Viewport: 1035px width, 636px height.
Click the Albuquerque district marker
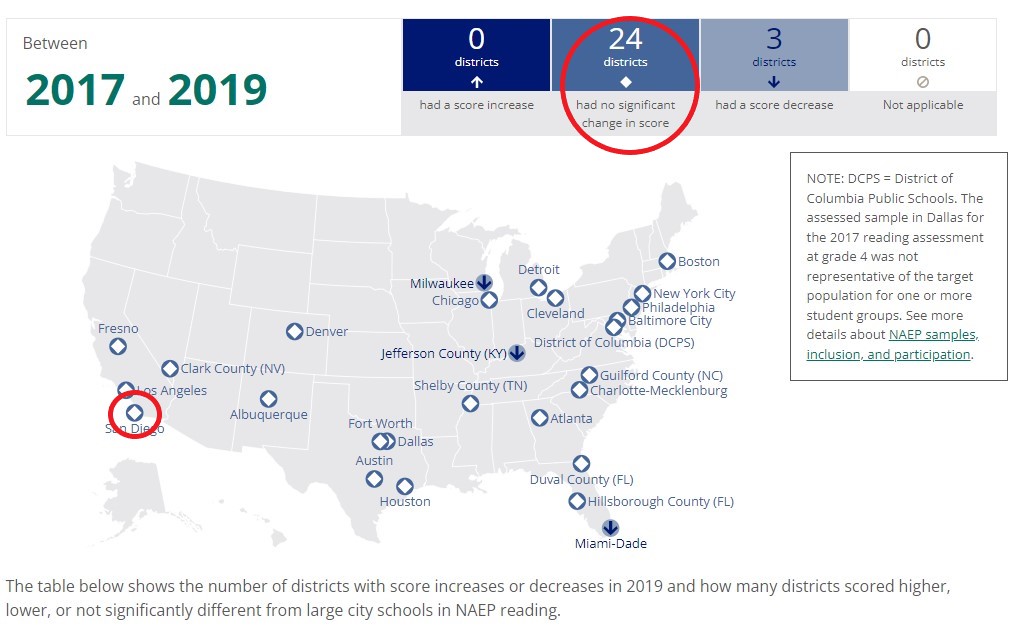(268, 399)
